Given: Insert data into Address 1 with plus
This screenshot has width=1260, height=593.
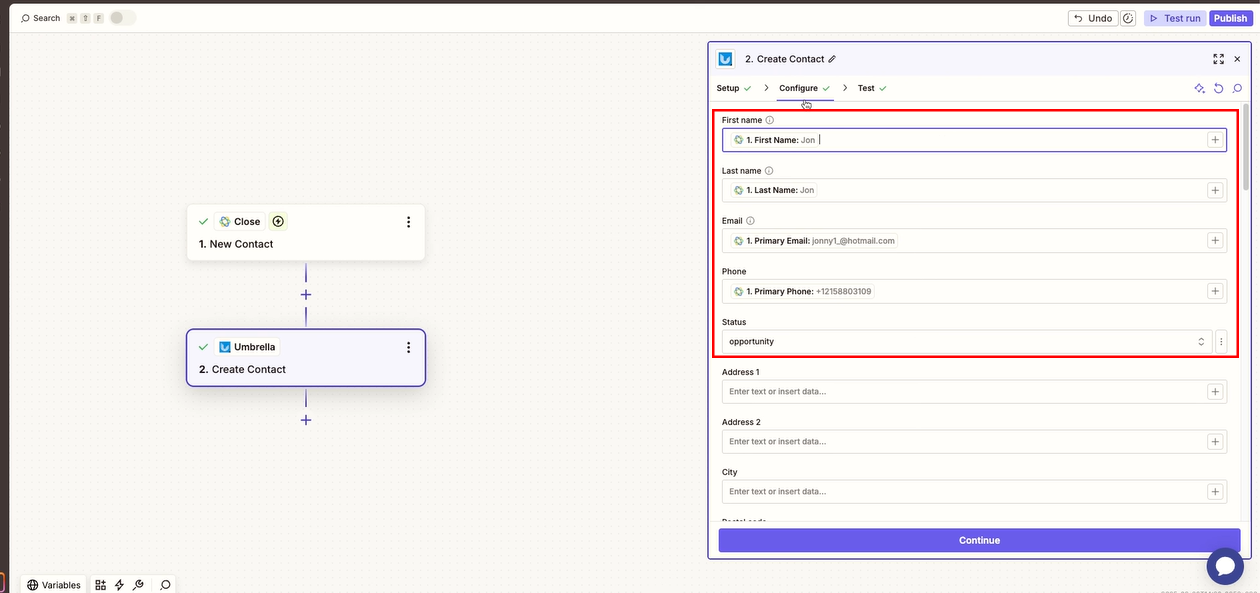Looking at the screenshot, I should pyautogui.click(x=1215, y=392).
